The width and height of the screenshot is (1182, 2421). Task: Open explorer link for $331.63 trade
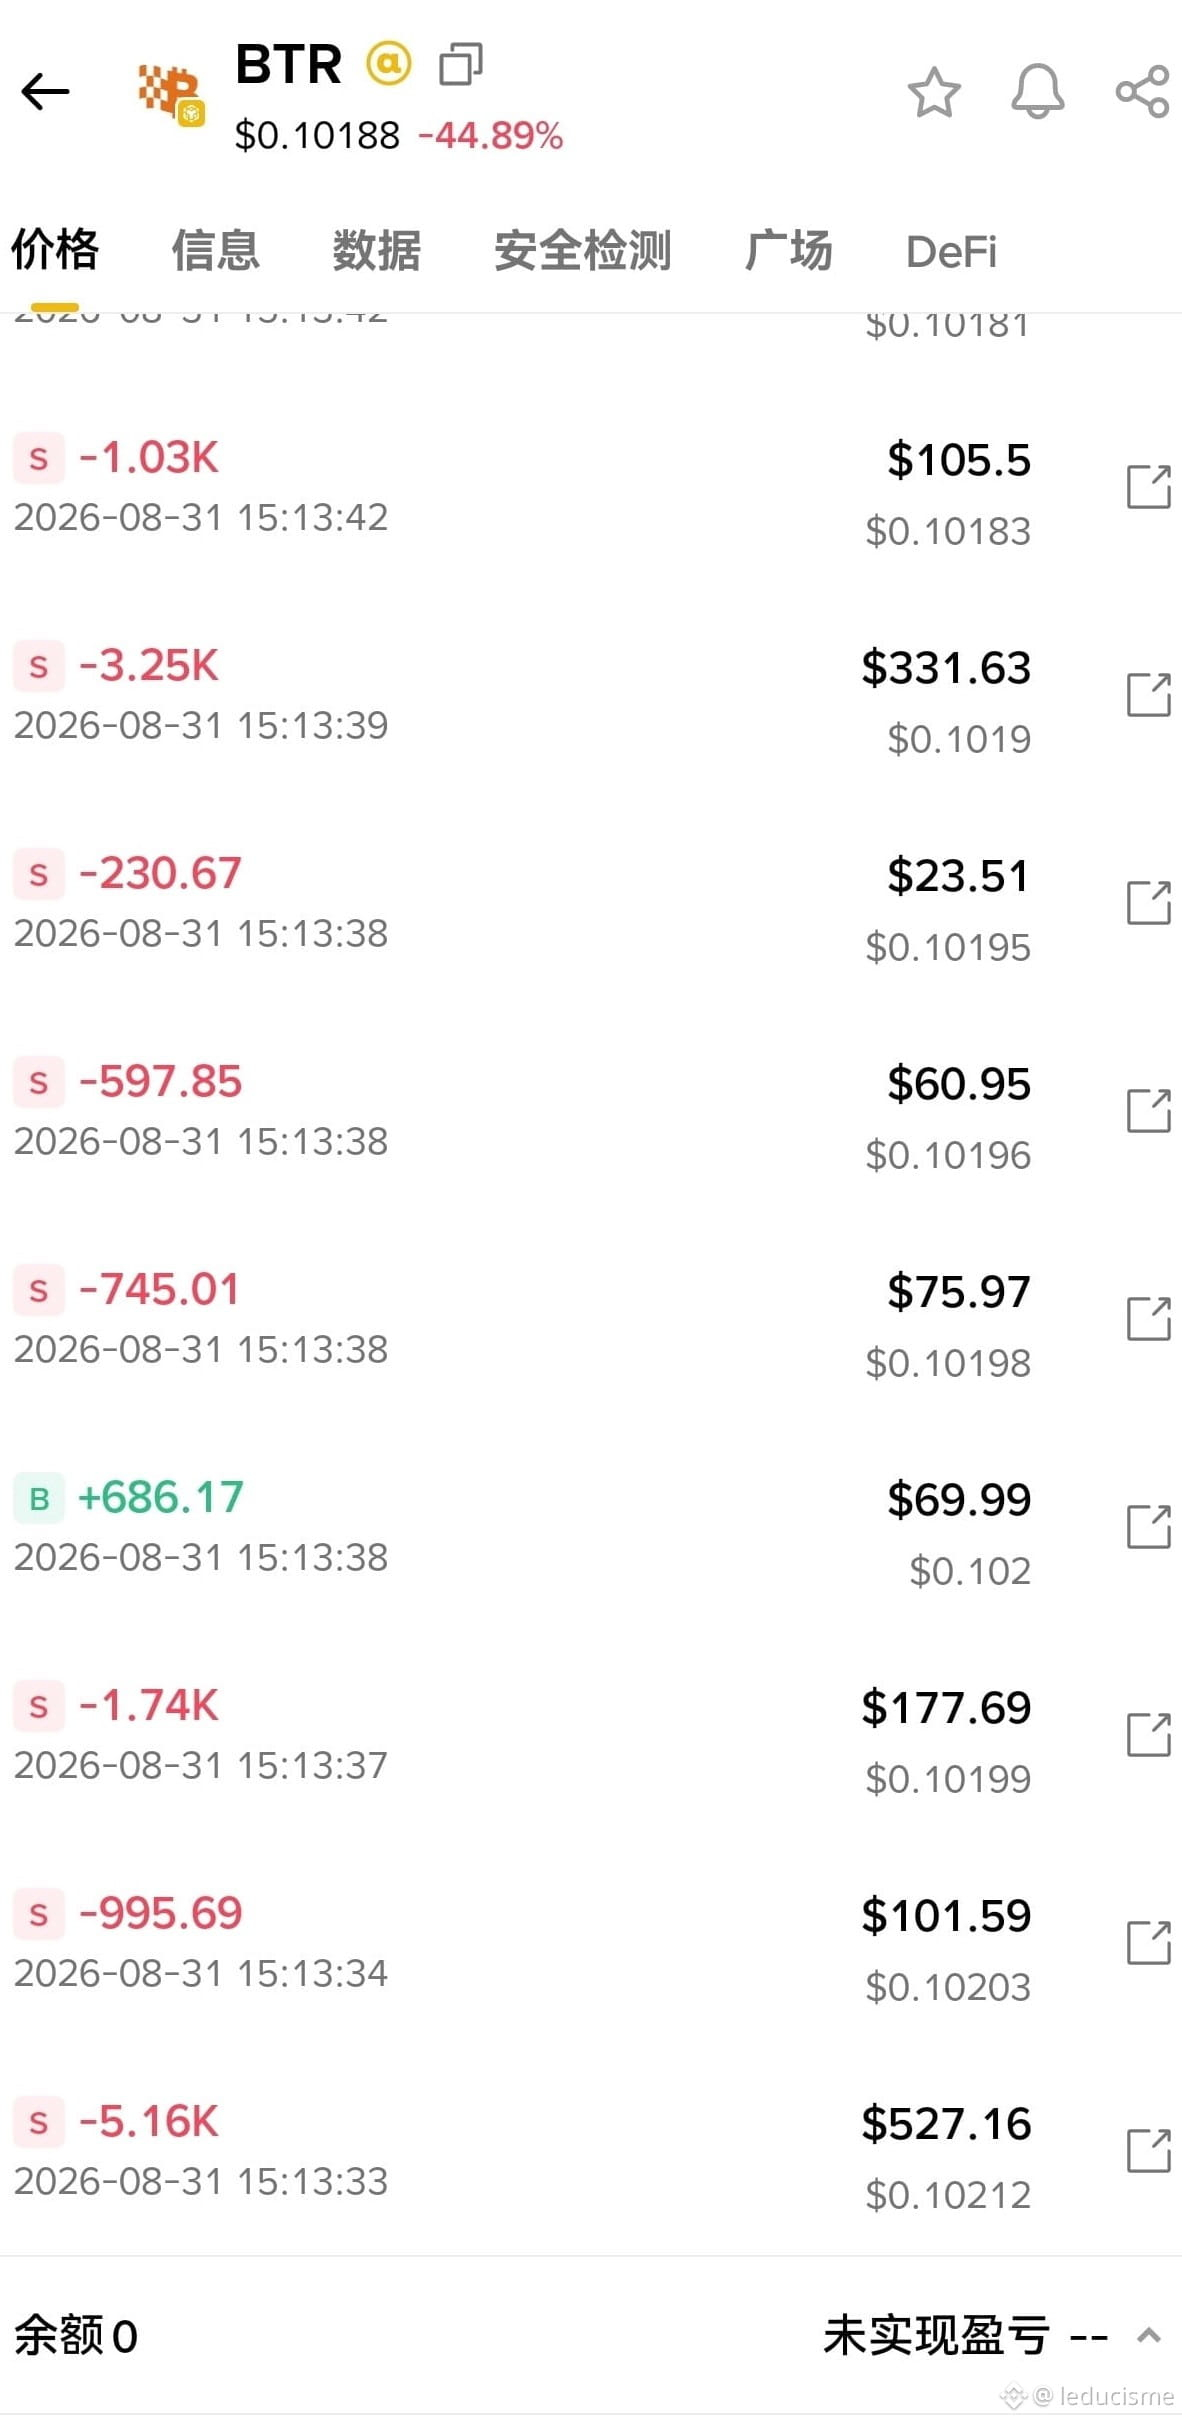(1149, 695)
